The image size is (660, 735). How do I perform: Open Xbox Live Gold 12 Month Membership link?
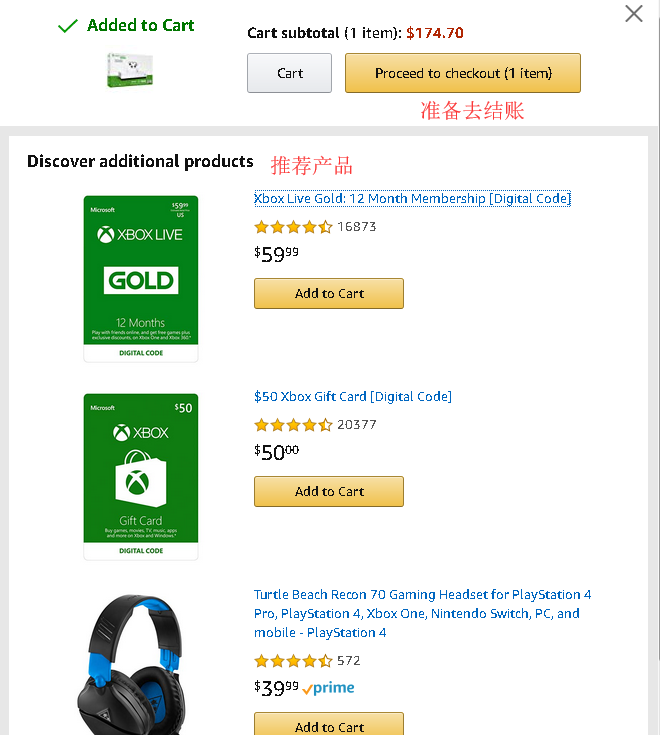pyautogui.click(x=412, y=199)
